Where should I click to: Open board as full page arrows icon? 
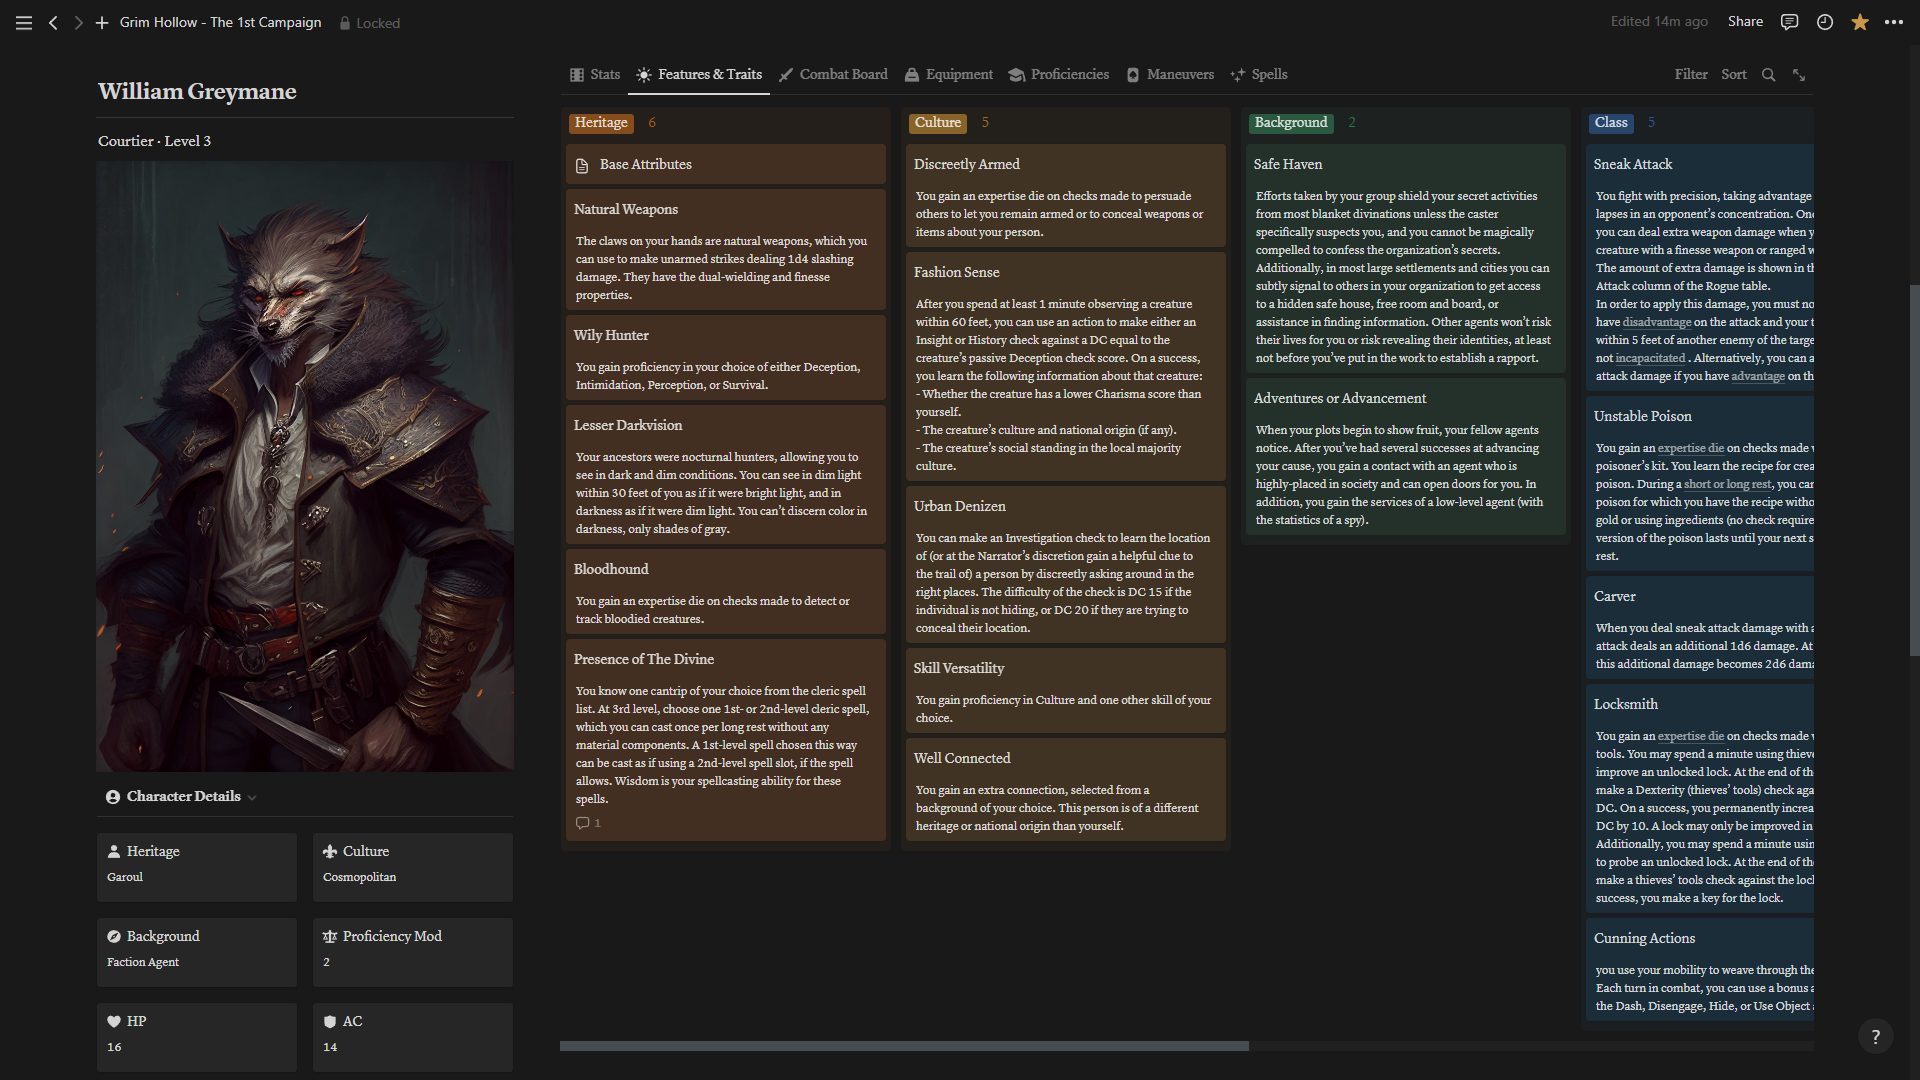[1799, 75]
